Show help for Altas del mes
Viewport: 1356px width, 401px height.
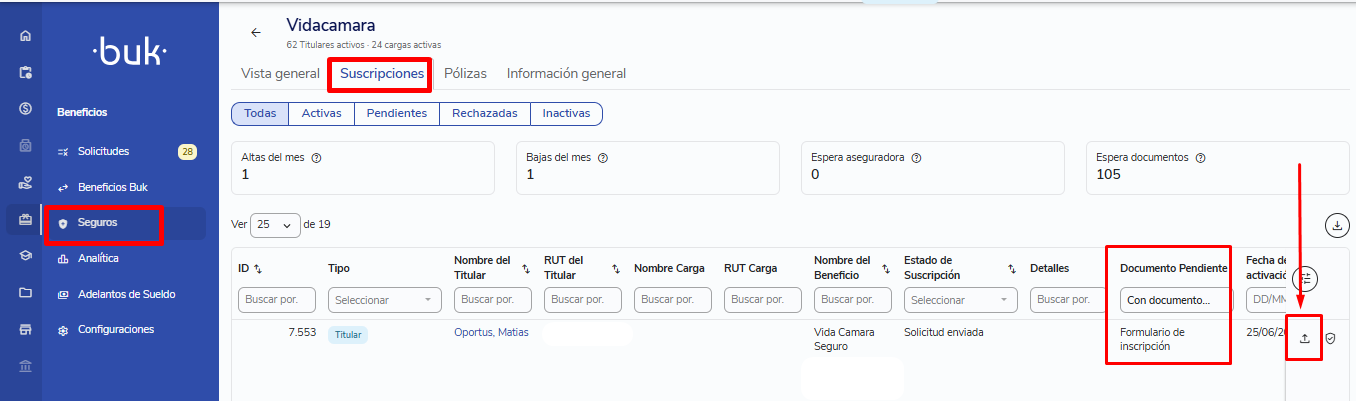click(x=316, y=158)
